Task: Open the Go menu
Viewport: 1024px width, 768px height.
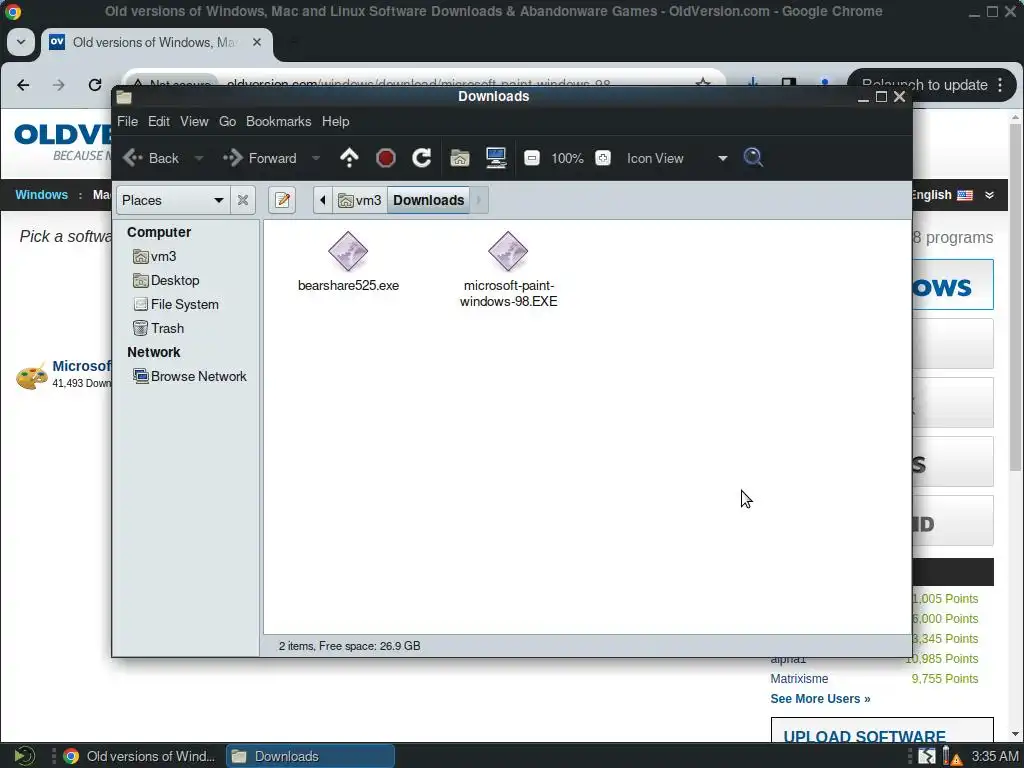Action: [227, 121]
